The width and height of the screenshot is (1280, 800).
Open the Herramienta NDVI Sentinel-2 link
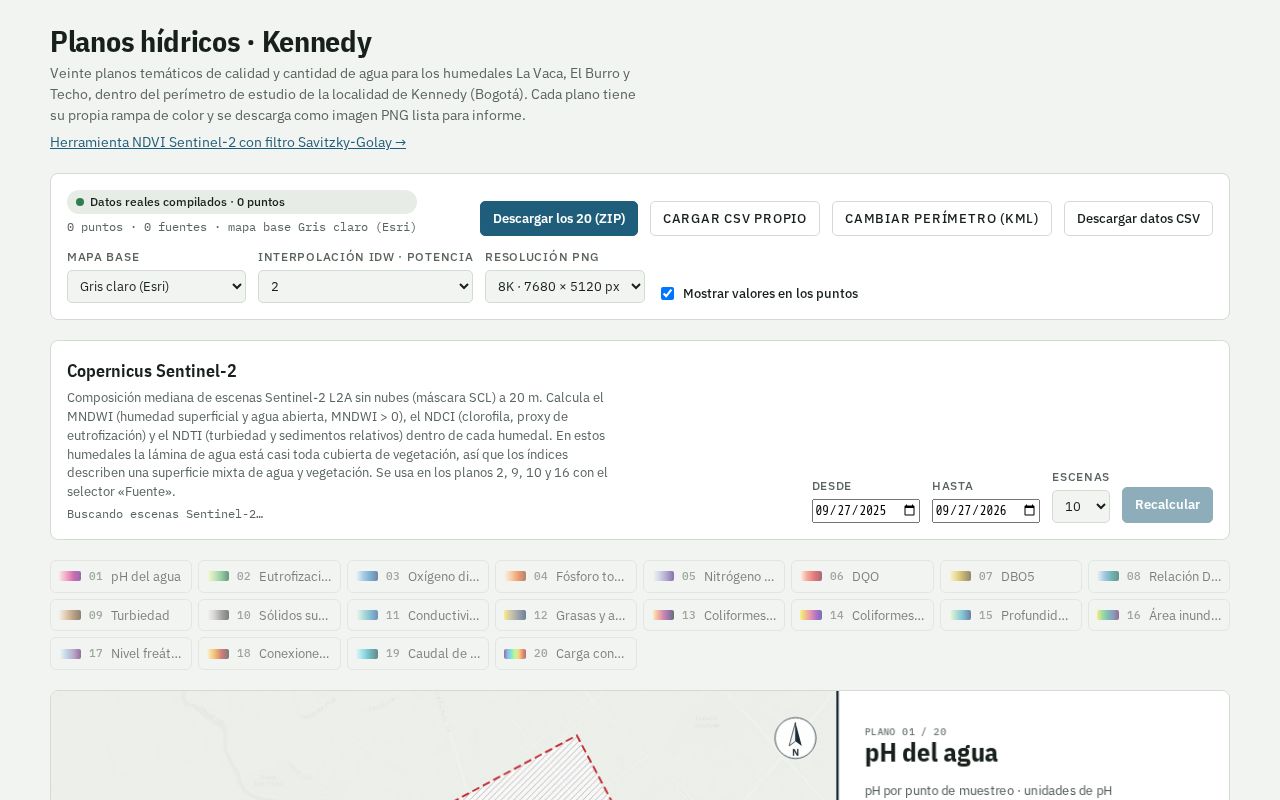pyautogui.click(x=228, y=143)
